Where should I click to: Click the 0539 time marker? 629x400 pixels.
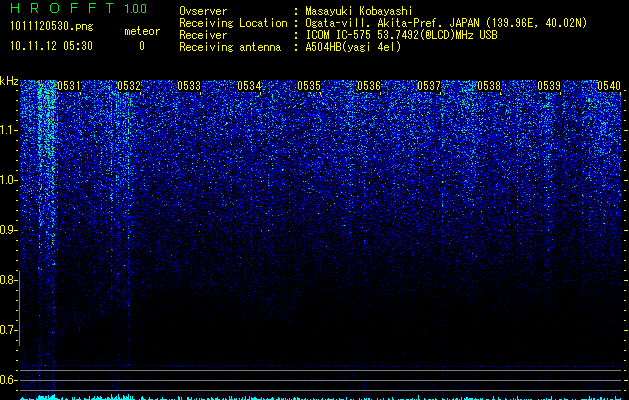coord(549,86)
